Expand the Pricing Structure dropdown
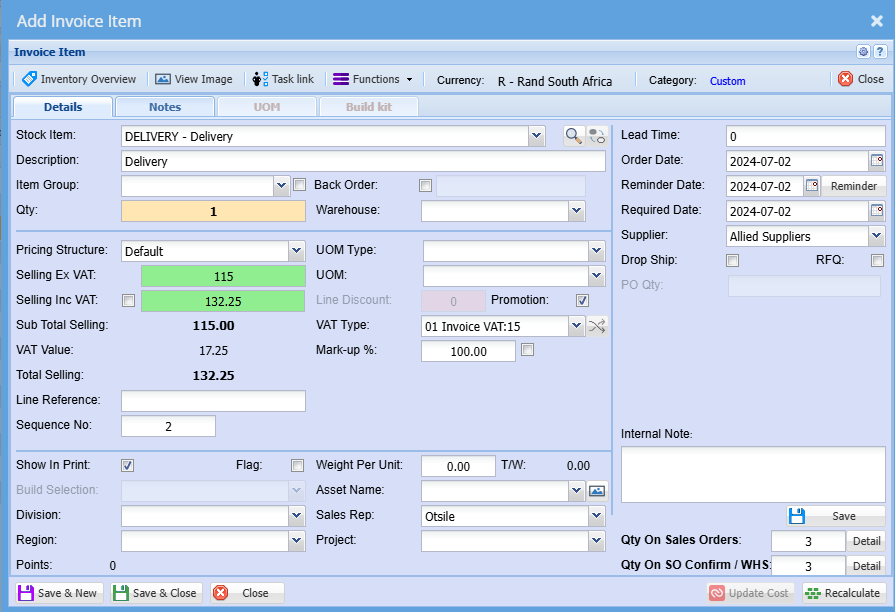 (296, 251)
